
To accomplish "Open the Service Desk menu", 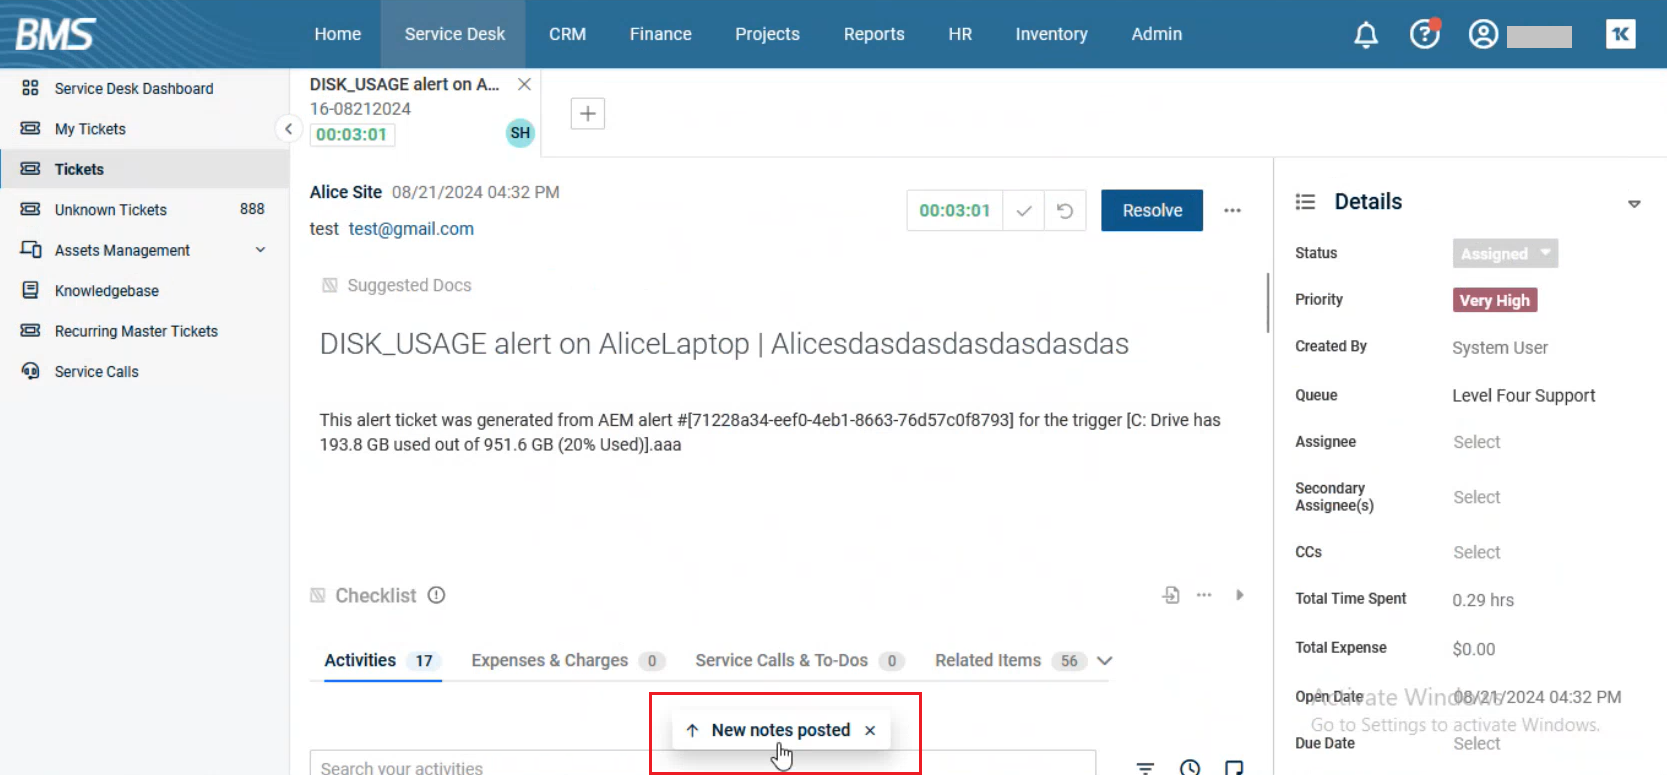I will (454, 34).
